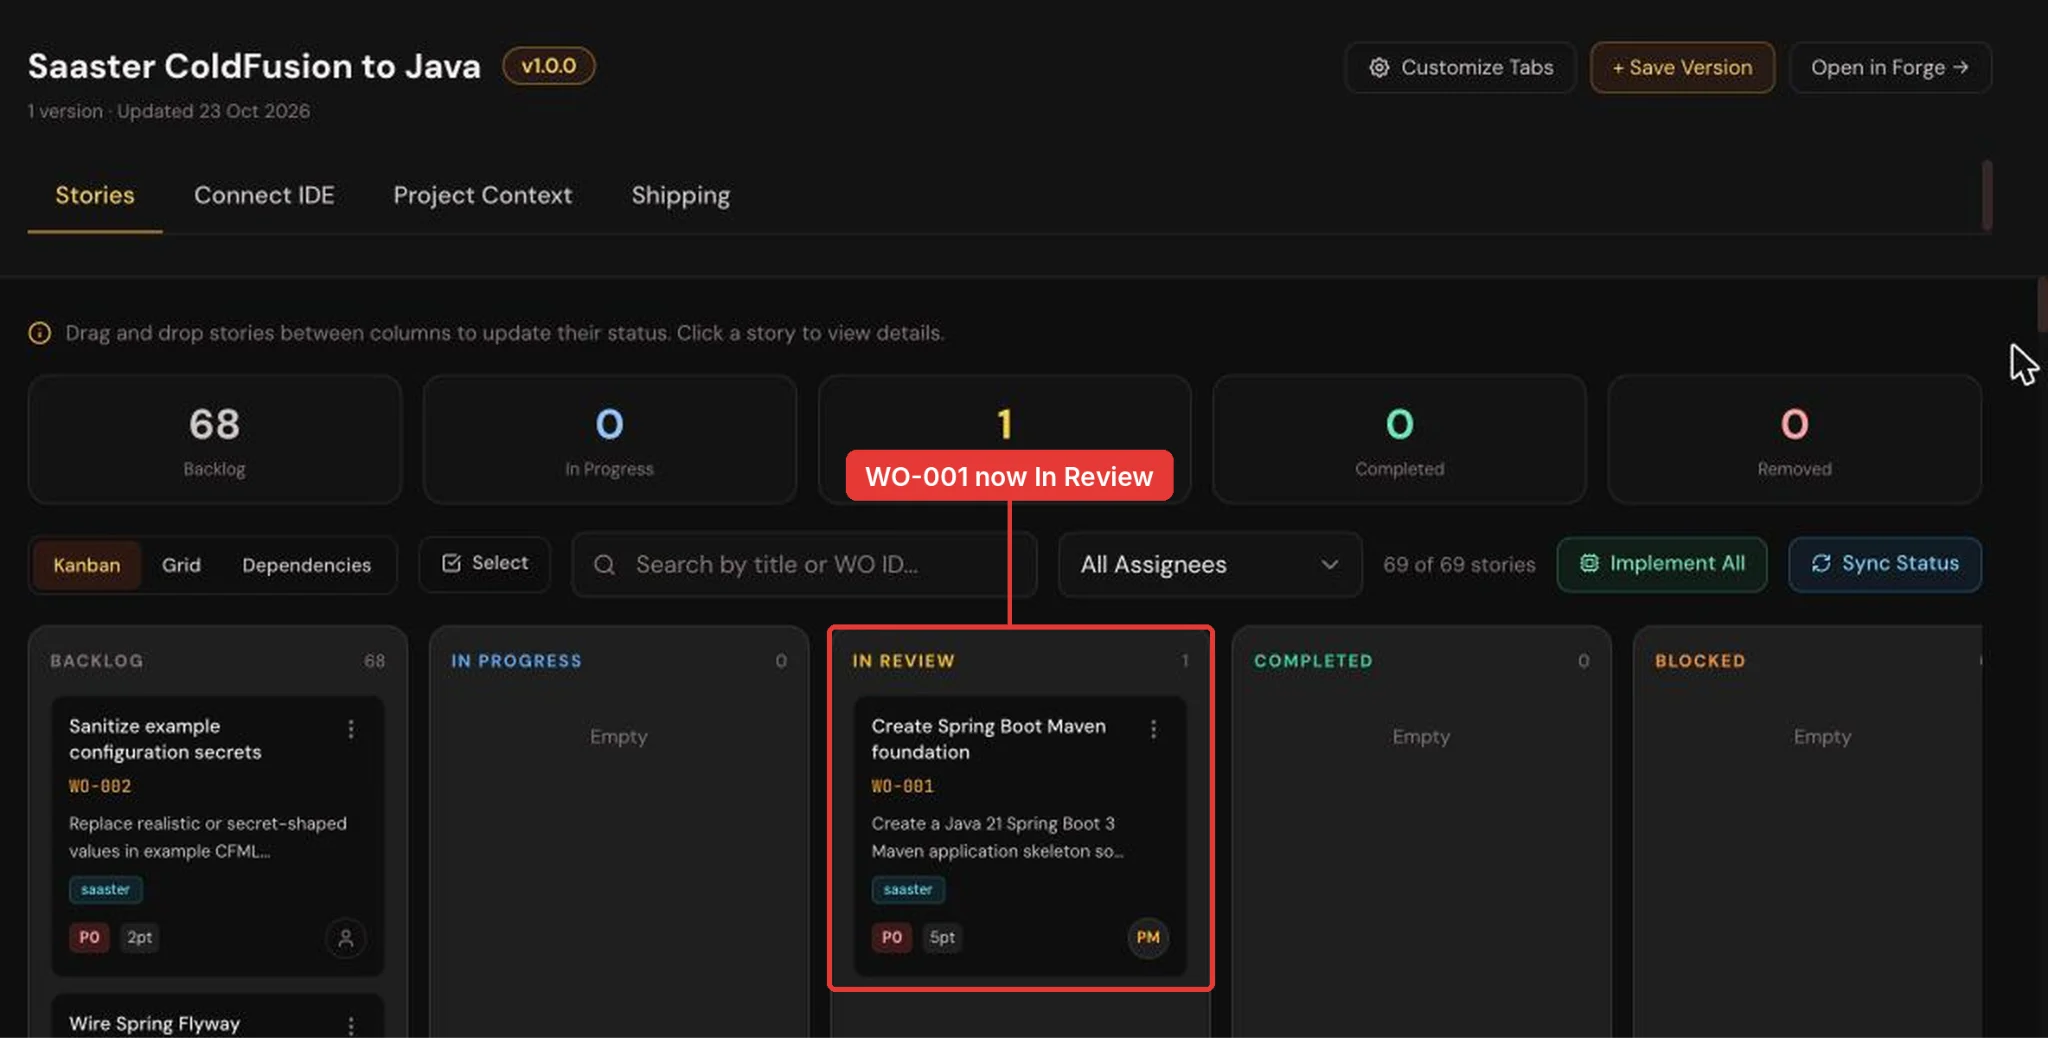2048x1038 pixels.
Task: Click 5pt points badge on Spring Boot card
Action: [942, 937]
